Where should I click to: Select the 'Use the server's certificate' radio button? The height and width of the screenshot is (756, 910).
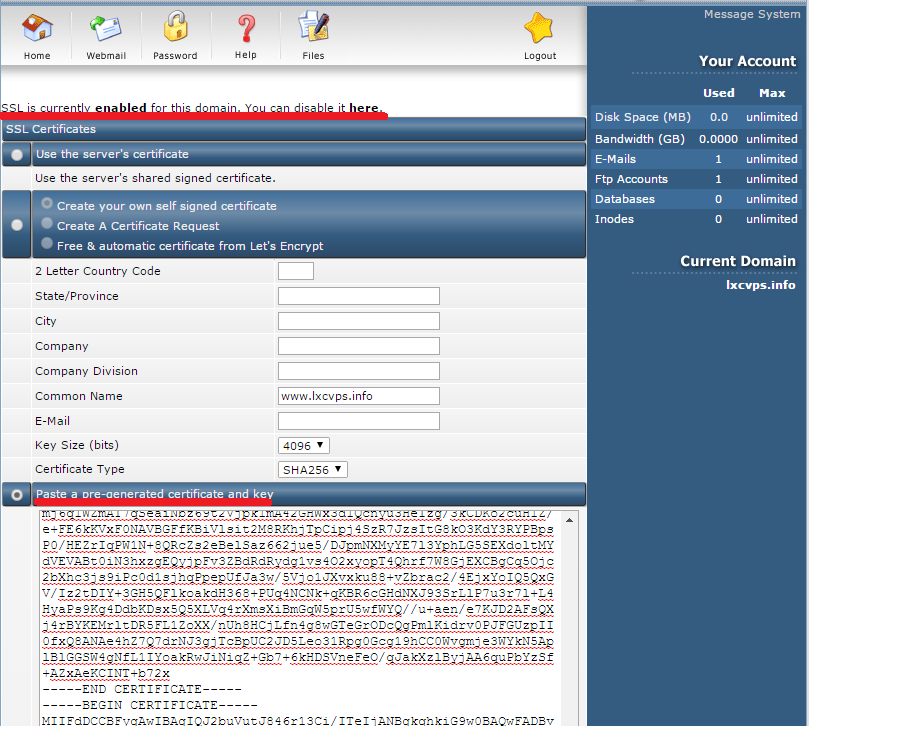16,155
